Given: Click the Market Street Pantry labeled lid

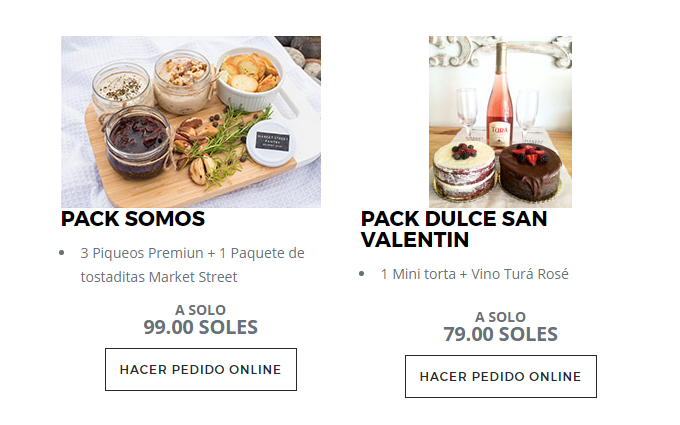Looking at the screenshot, I should (x=271, y=143).
